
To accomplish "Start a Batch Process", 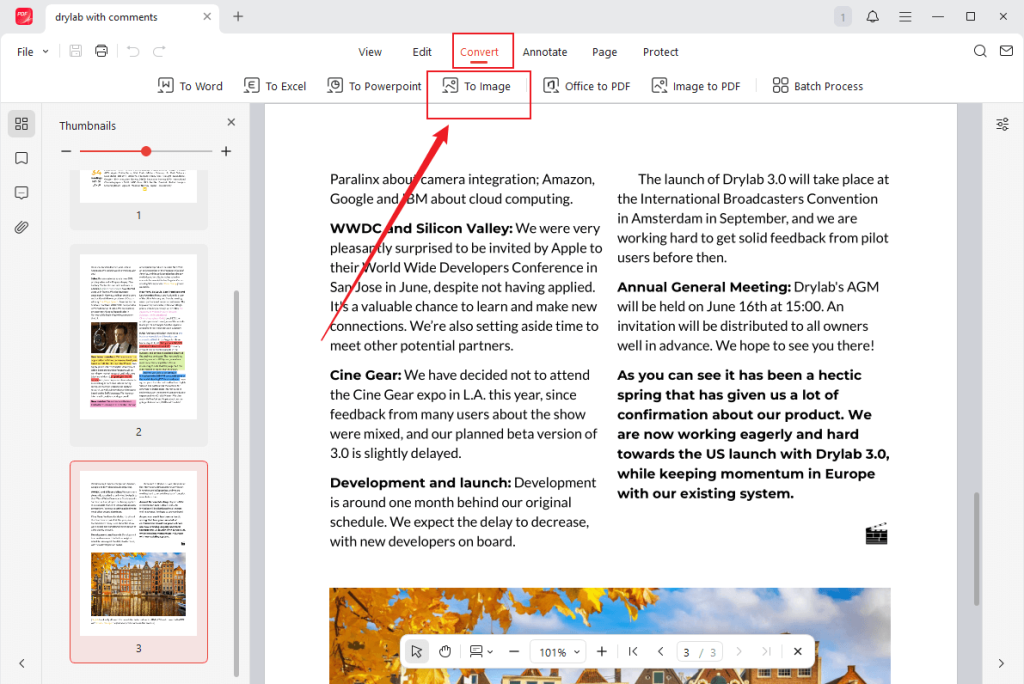I will (x=817, y=86).
